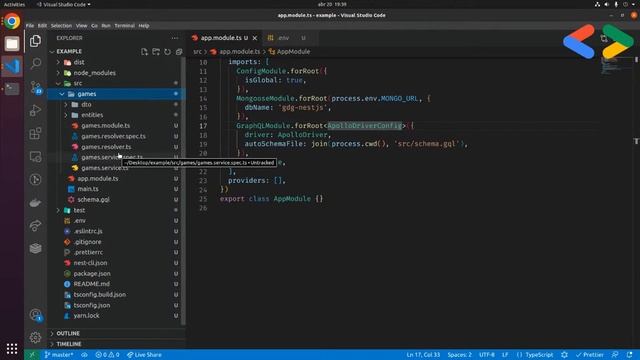Click New Folder icon in Explorer header
The height and width of the screenshot is (360, 640).
coord(156,52)
